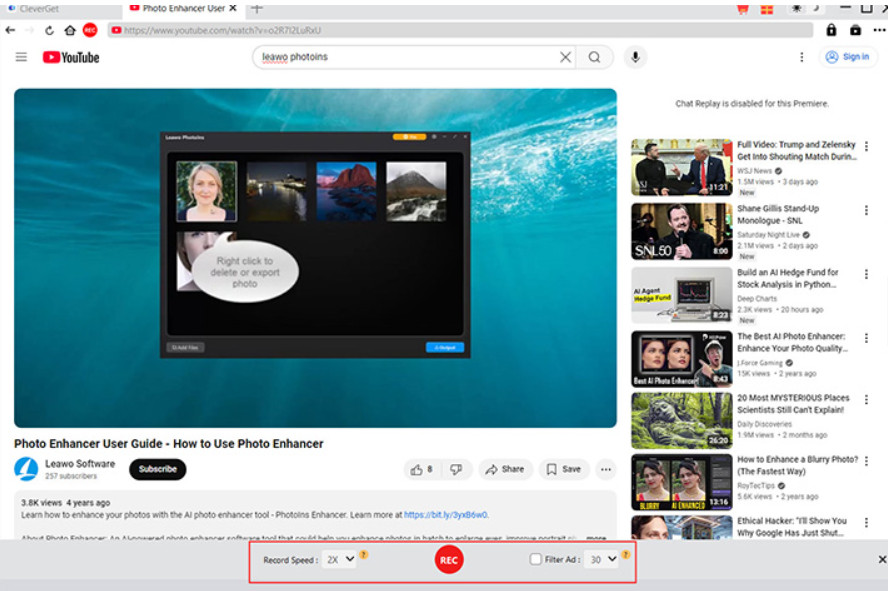Click the orange grid icon in the title bar
888x591 pixels.
(x=767, y=8)
